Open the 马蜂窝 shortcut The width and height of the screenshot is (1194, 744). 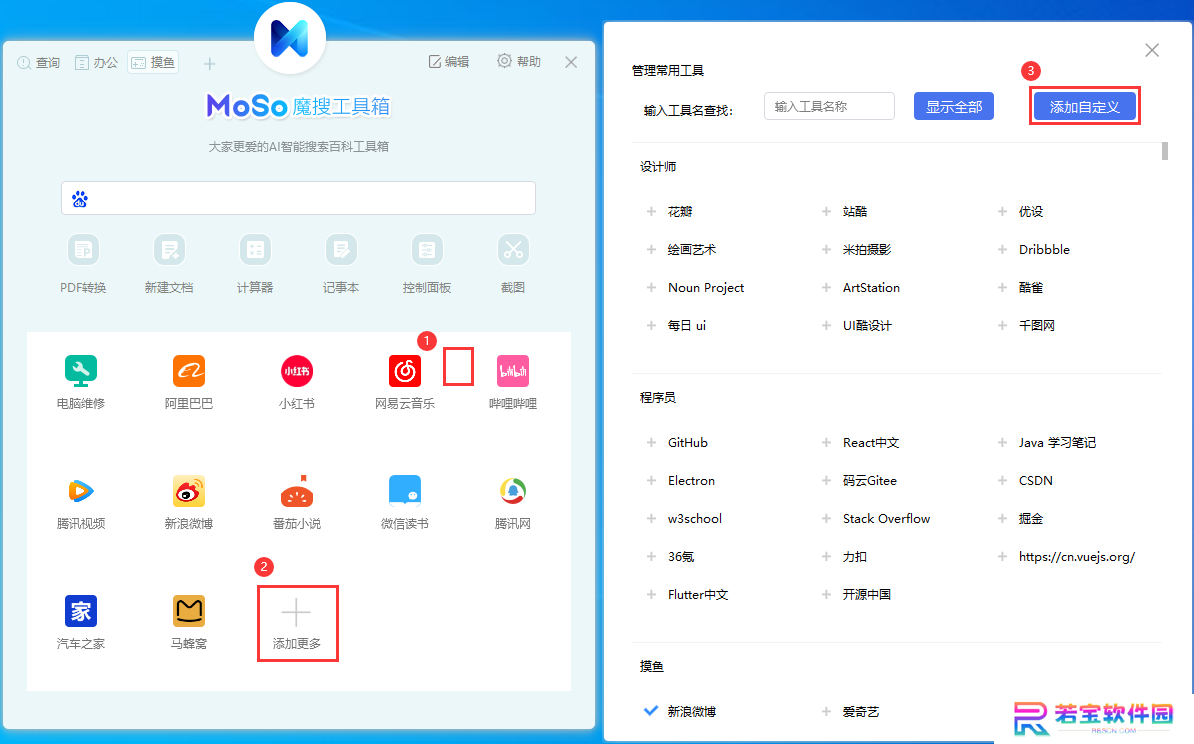tap(189, 611)
